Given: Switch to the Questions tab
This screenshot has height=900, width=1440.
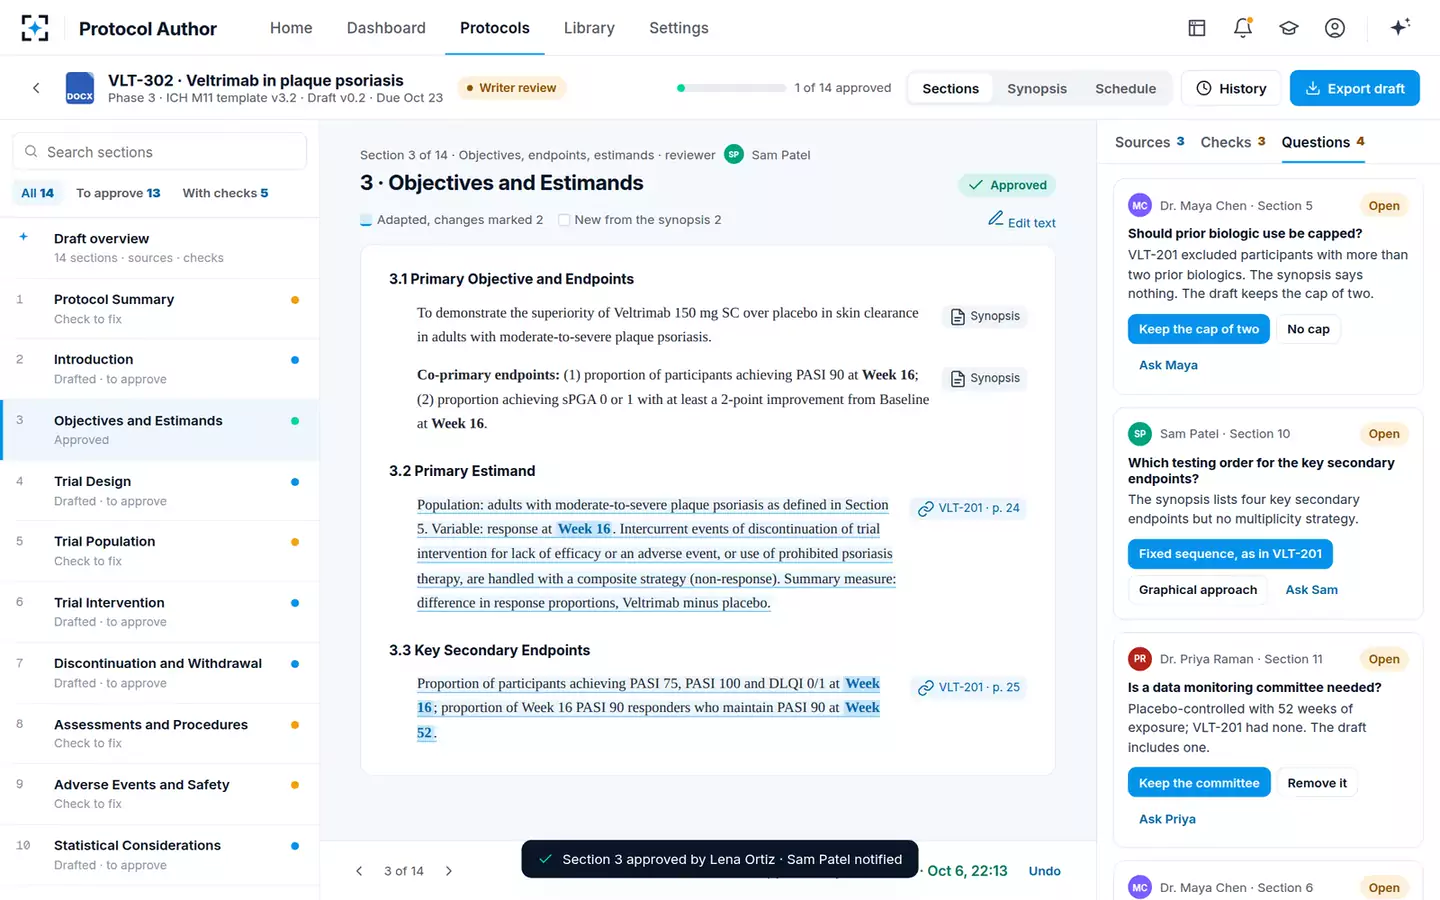Looking at the screenshot, I should [1323, 142].
